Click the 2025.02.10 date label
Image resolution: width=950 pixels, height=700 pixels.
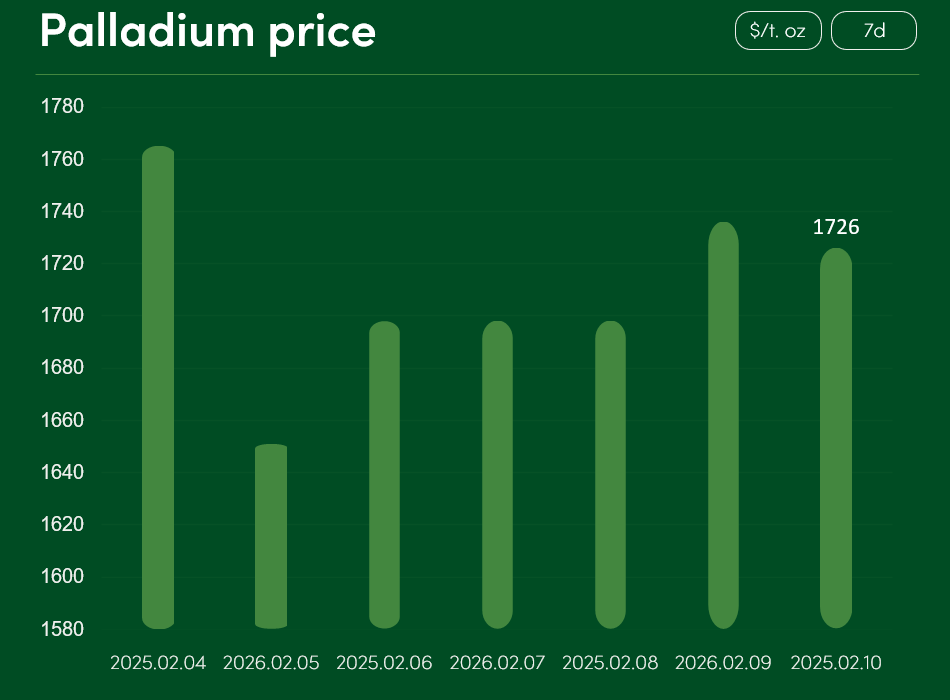click(x=836, y=663)
